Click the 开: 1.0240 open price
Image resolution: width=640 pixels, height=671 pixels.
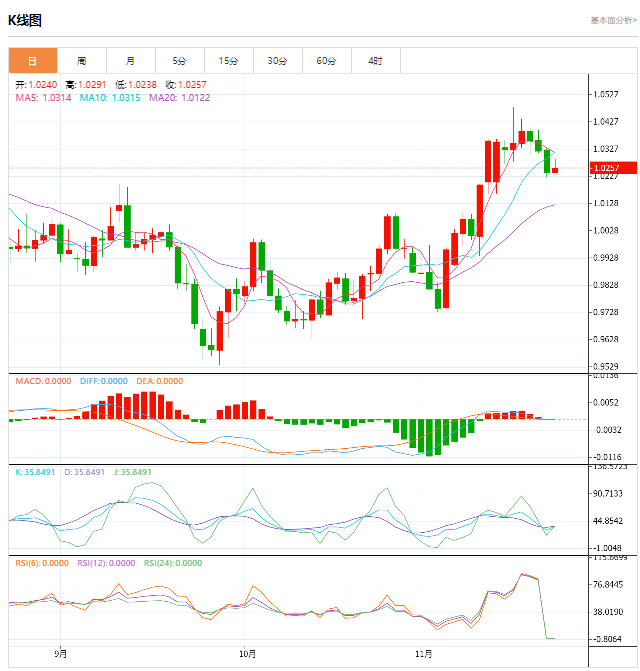tap(36, 85)
